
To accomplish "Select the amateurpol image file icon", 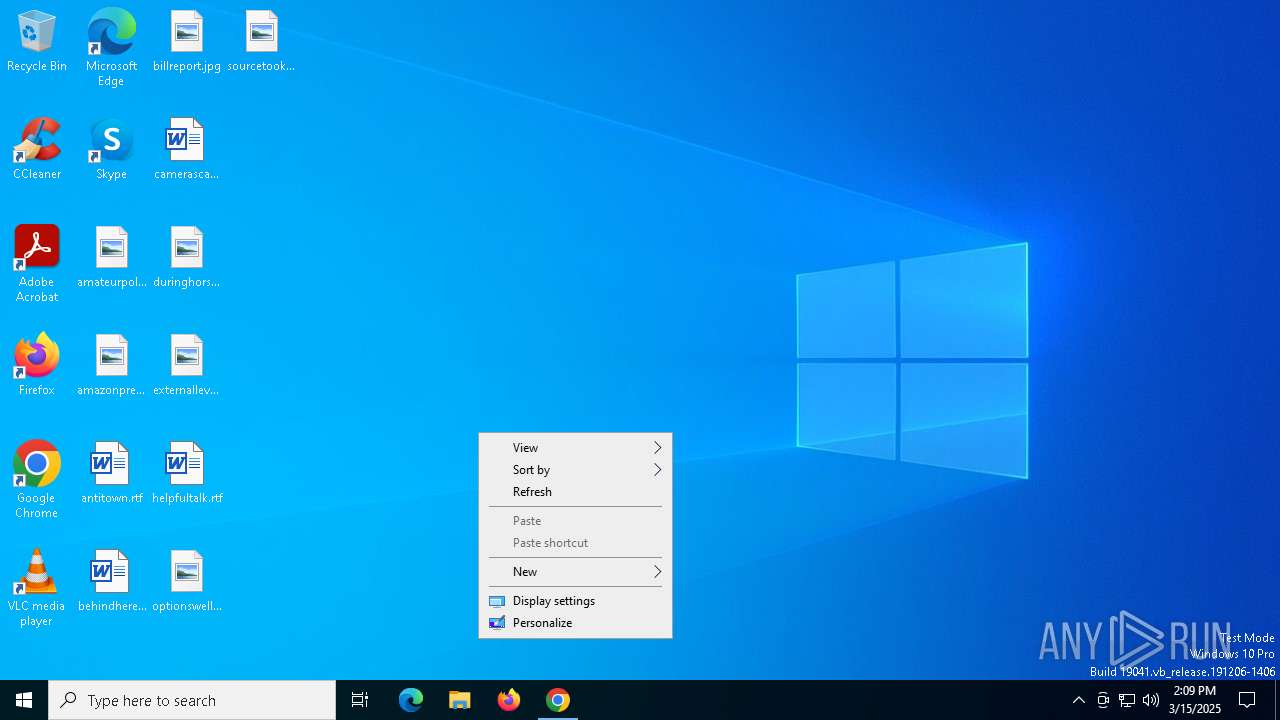I will point(111,258).
